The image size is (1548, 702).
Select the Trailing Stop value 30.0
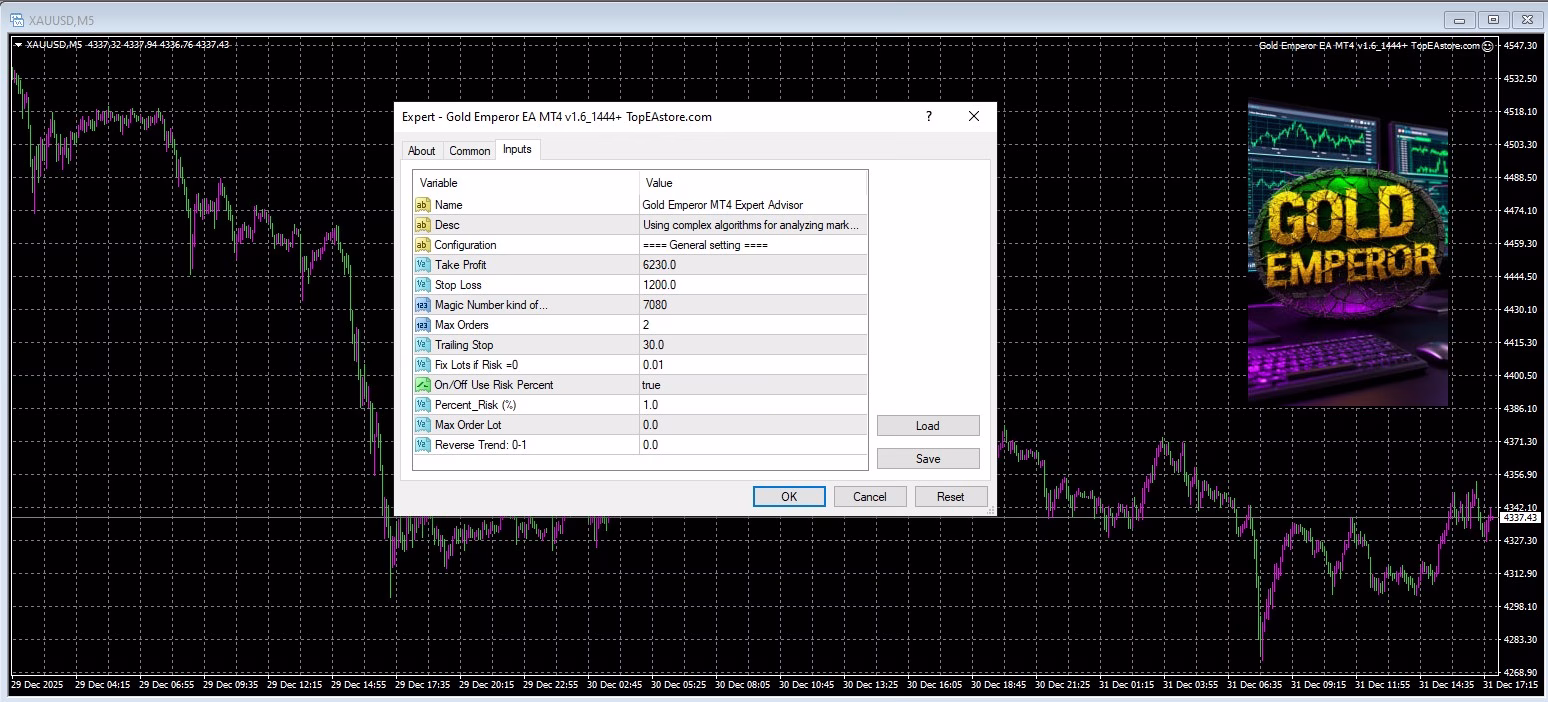(753, 345)
